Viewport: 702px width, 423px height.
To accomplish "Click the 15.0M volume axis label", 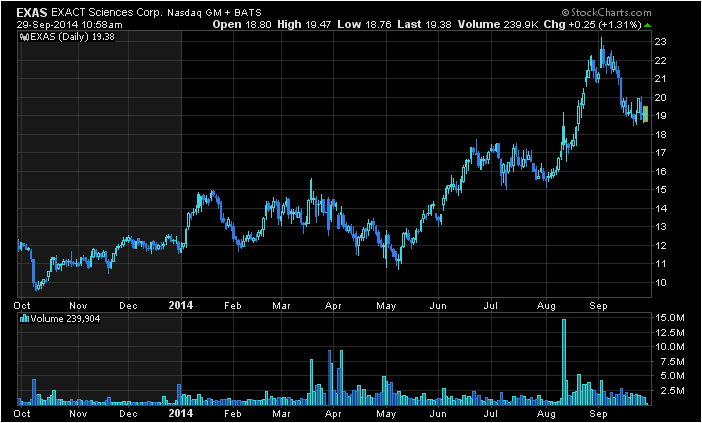I will (669, 318).
